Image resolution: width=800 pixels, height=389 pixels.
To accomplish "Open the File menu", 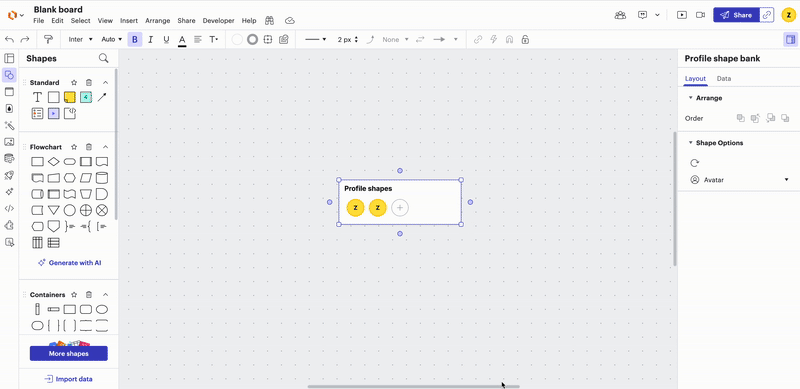I will point(39,21).
